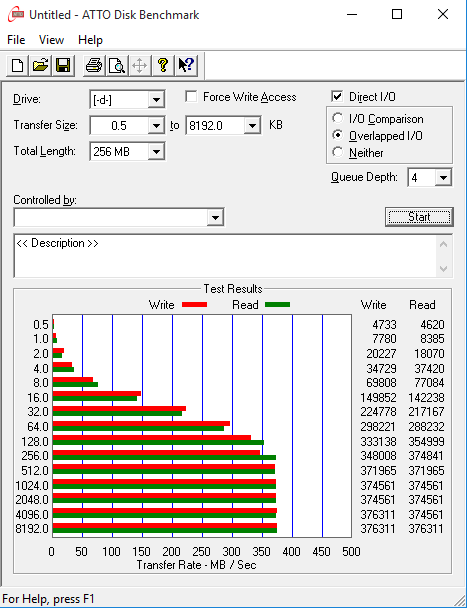Open the Help menu
This screenshot has width=467, height=608.
(x=90, y=40)
